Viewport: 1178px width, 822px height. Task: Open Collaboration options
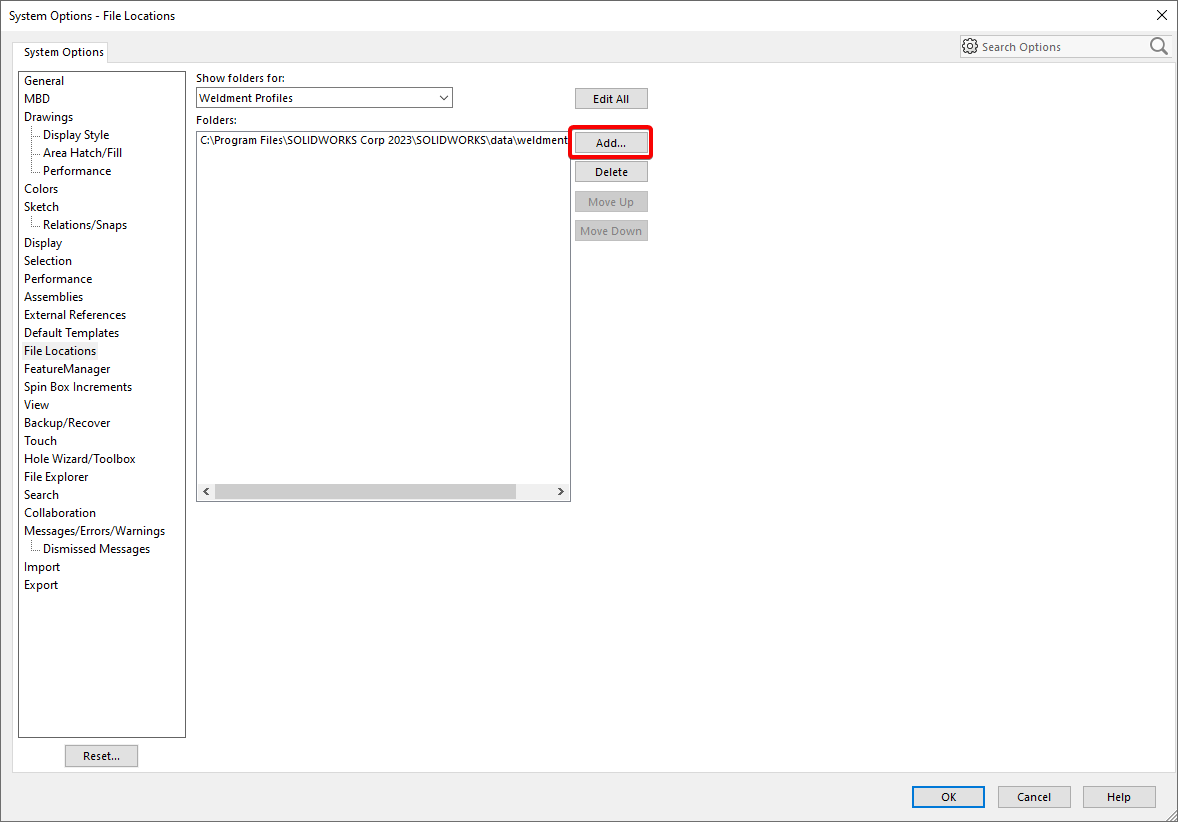(59, 513)
